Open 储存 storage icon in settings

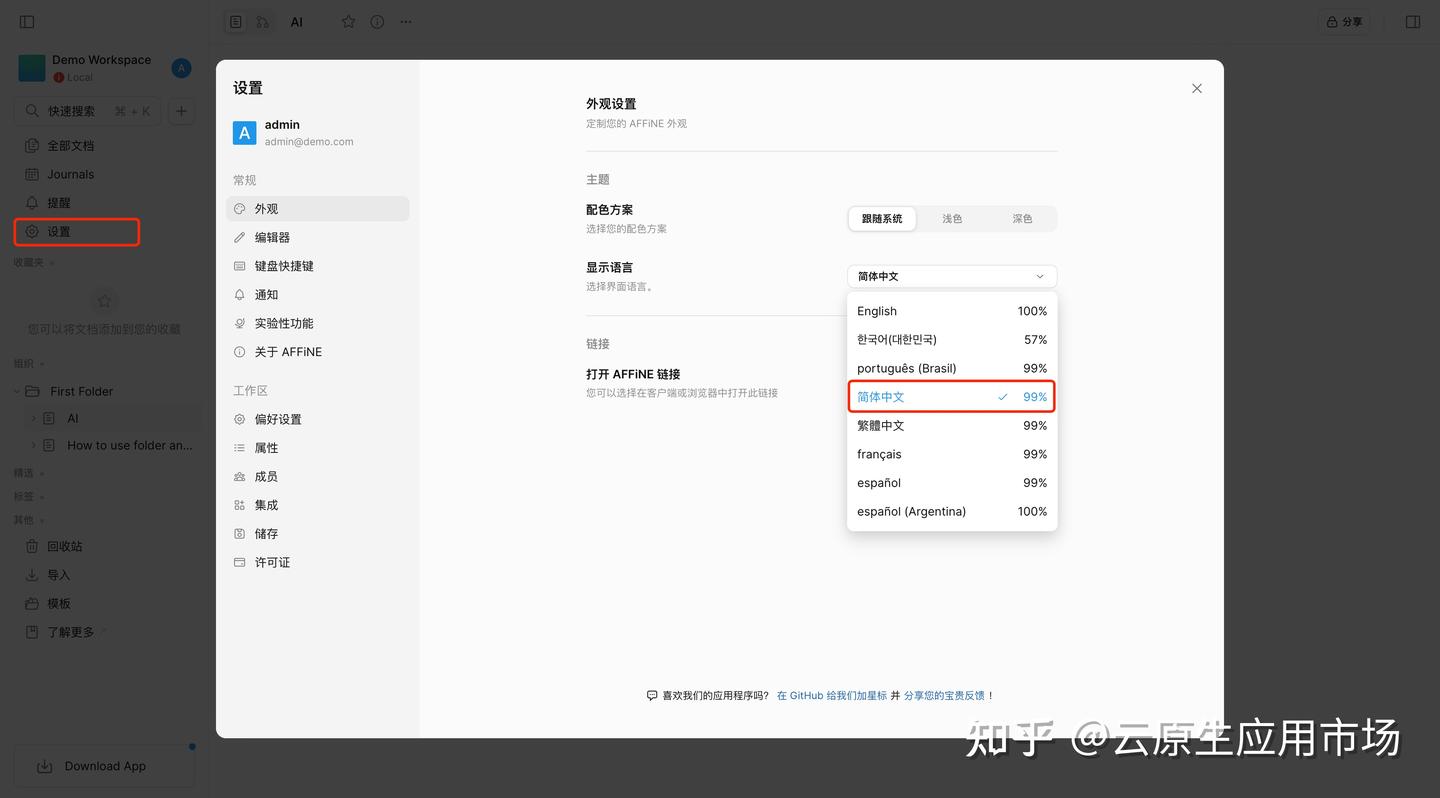pos(240,534)
